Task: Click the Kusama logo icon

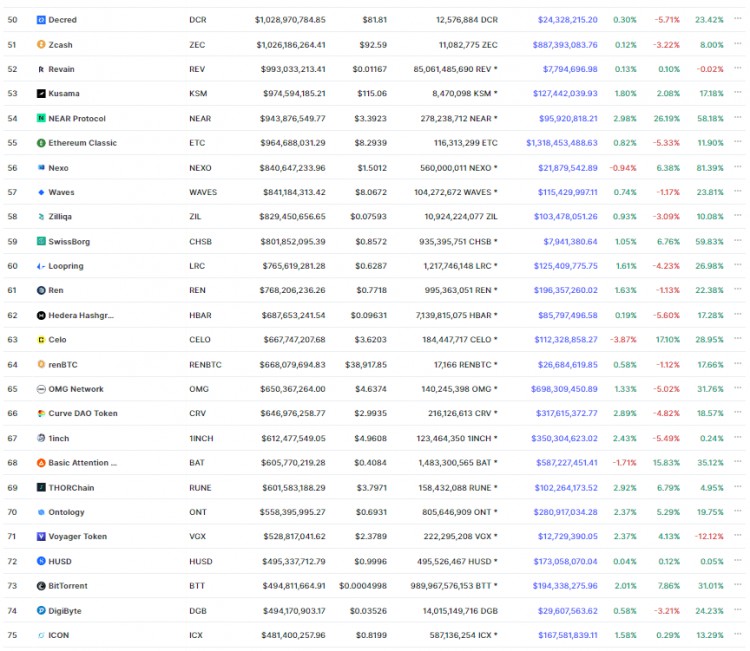Action: pos(41,93)
